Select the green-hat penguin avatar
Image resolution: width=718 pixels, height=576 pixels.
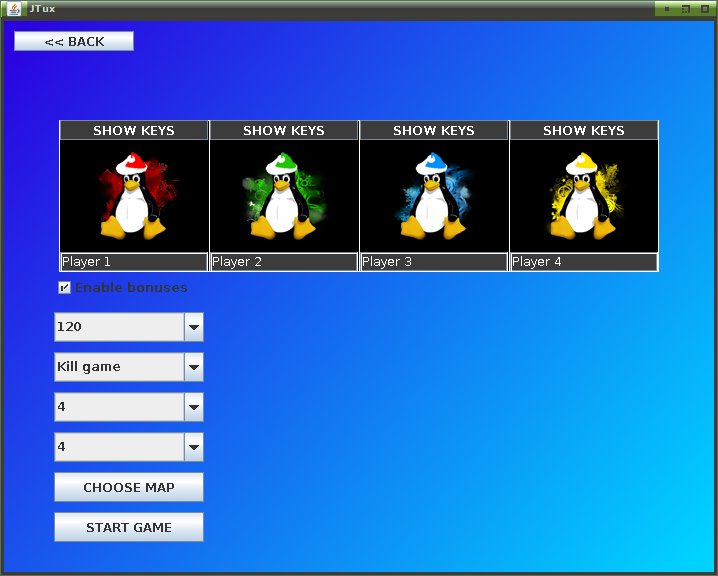coord(283,196)
